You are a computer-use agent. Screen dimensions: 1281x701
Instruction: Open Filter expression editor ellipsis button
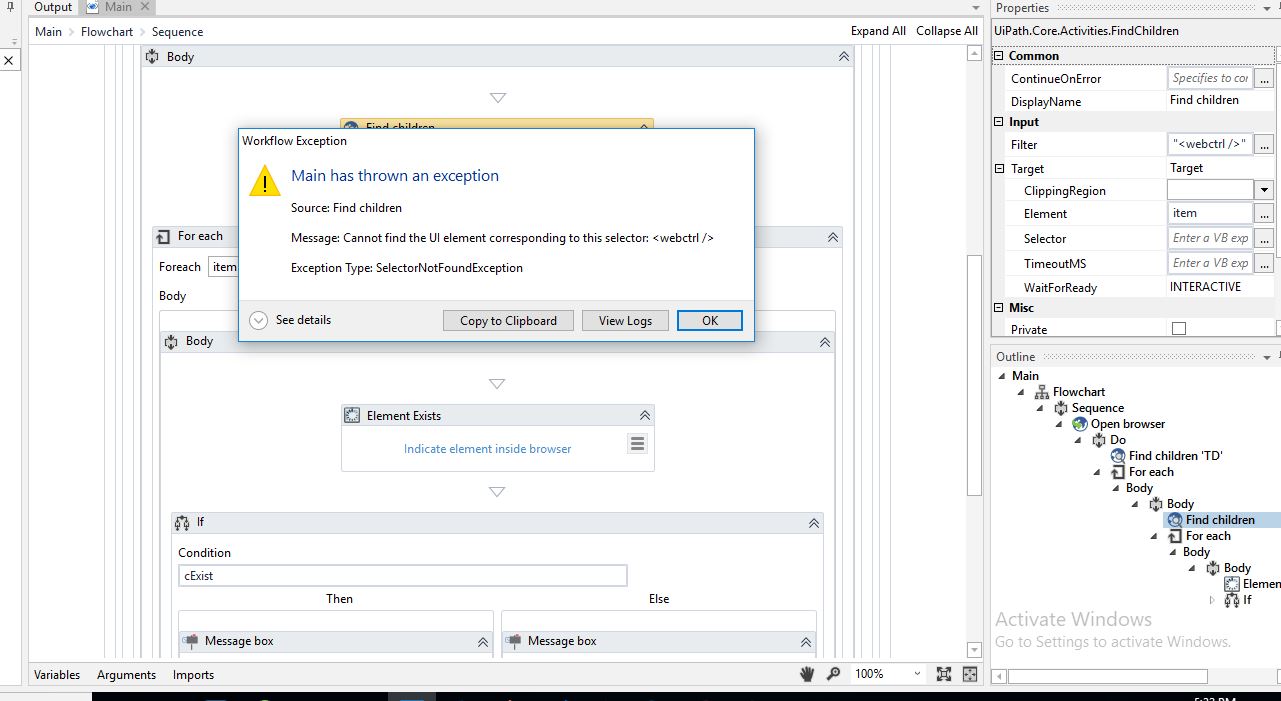click(x=1265, y=145)
